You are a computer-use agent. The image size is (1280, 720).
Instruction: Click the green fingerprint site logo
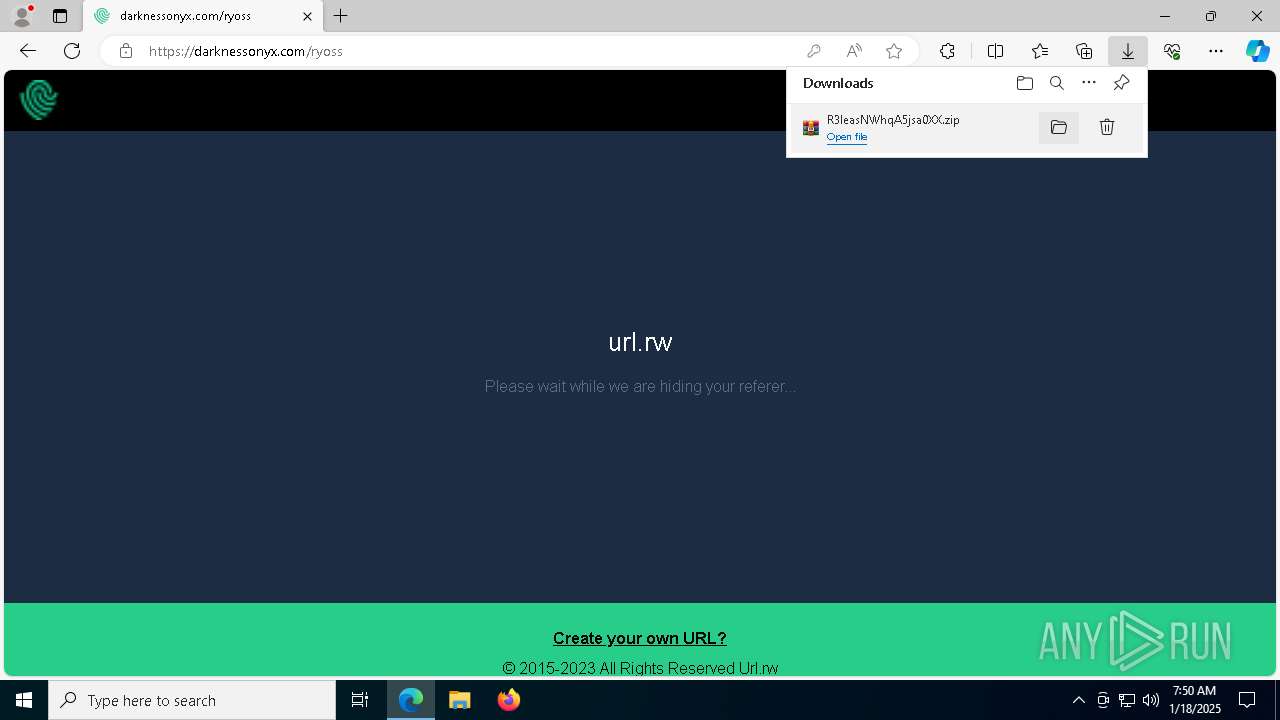[x=39, y=99]
